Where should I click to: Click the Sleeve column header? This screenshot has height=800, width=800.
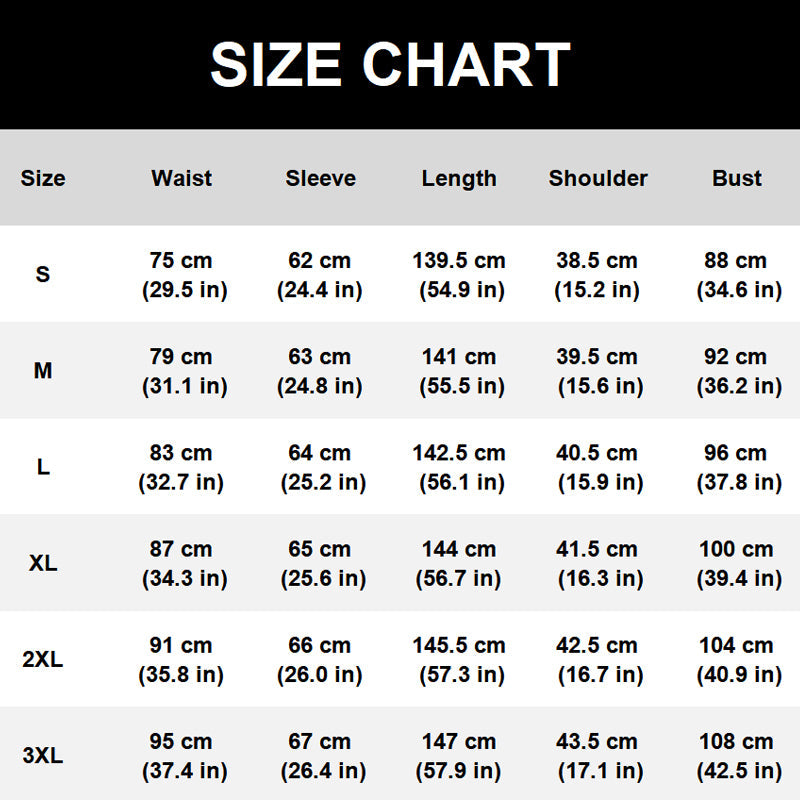click(x=320, y=178)
